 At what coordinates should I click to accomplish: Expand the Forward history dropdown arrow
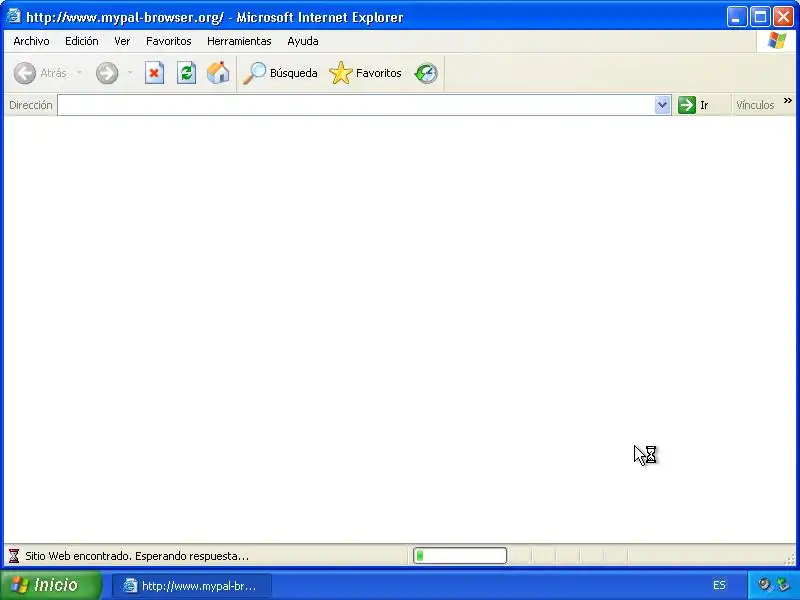pos(130,73)
